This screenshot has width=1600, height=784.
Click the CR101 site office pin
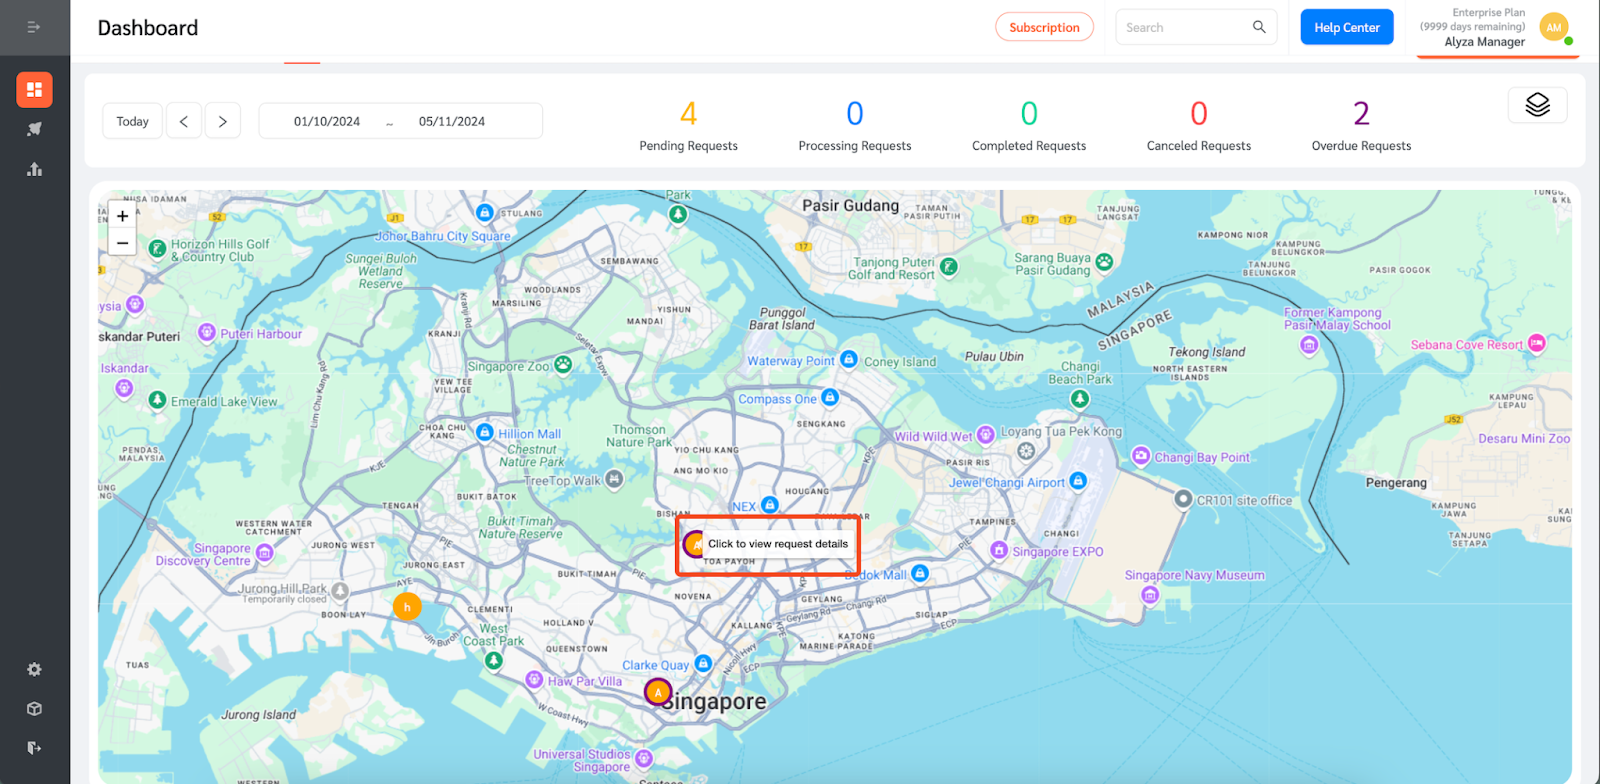click(x=1183, y=498)
